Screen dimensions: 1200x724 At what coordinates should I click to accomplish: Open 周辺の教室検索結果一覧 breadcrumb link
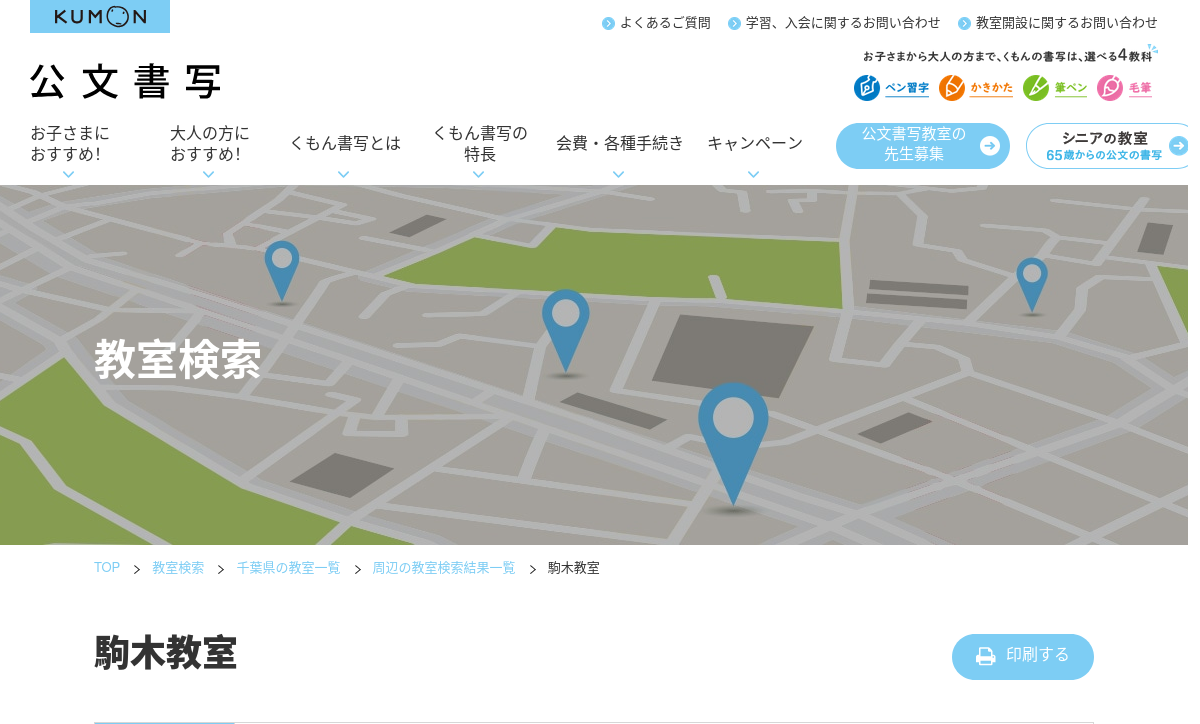(444, 568)
